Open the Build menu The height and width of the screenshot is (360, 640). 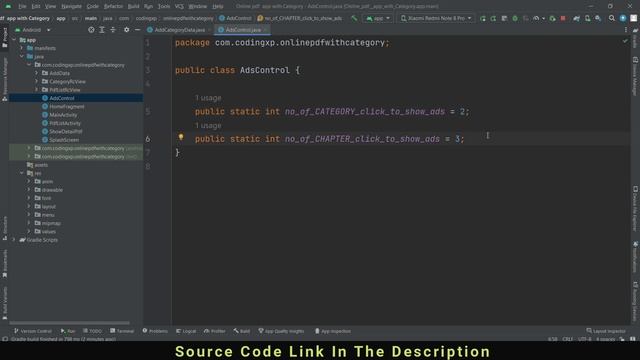(133, 6)
